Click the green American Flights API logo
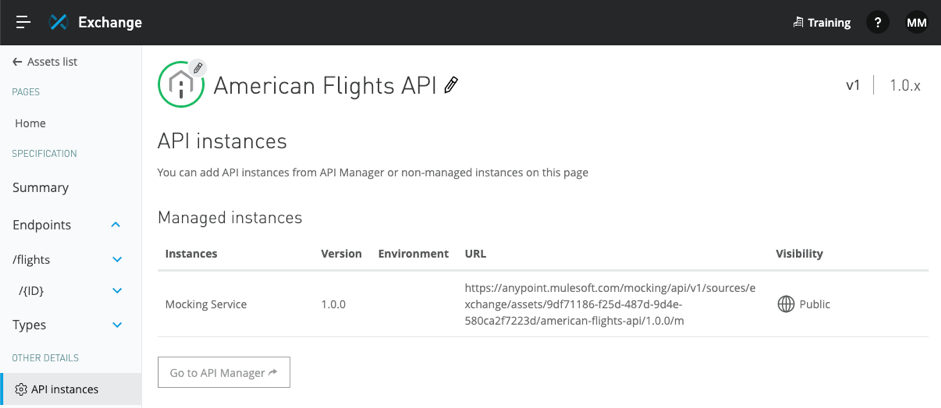The width and height of the screenshot is (941, 408). click(x=180, y=86)
